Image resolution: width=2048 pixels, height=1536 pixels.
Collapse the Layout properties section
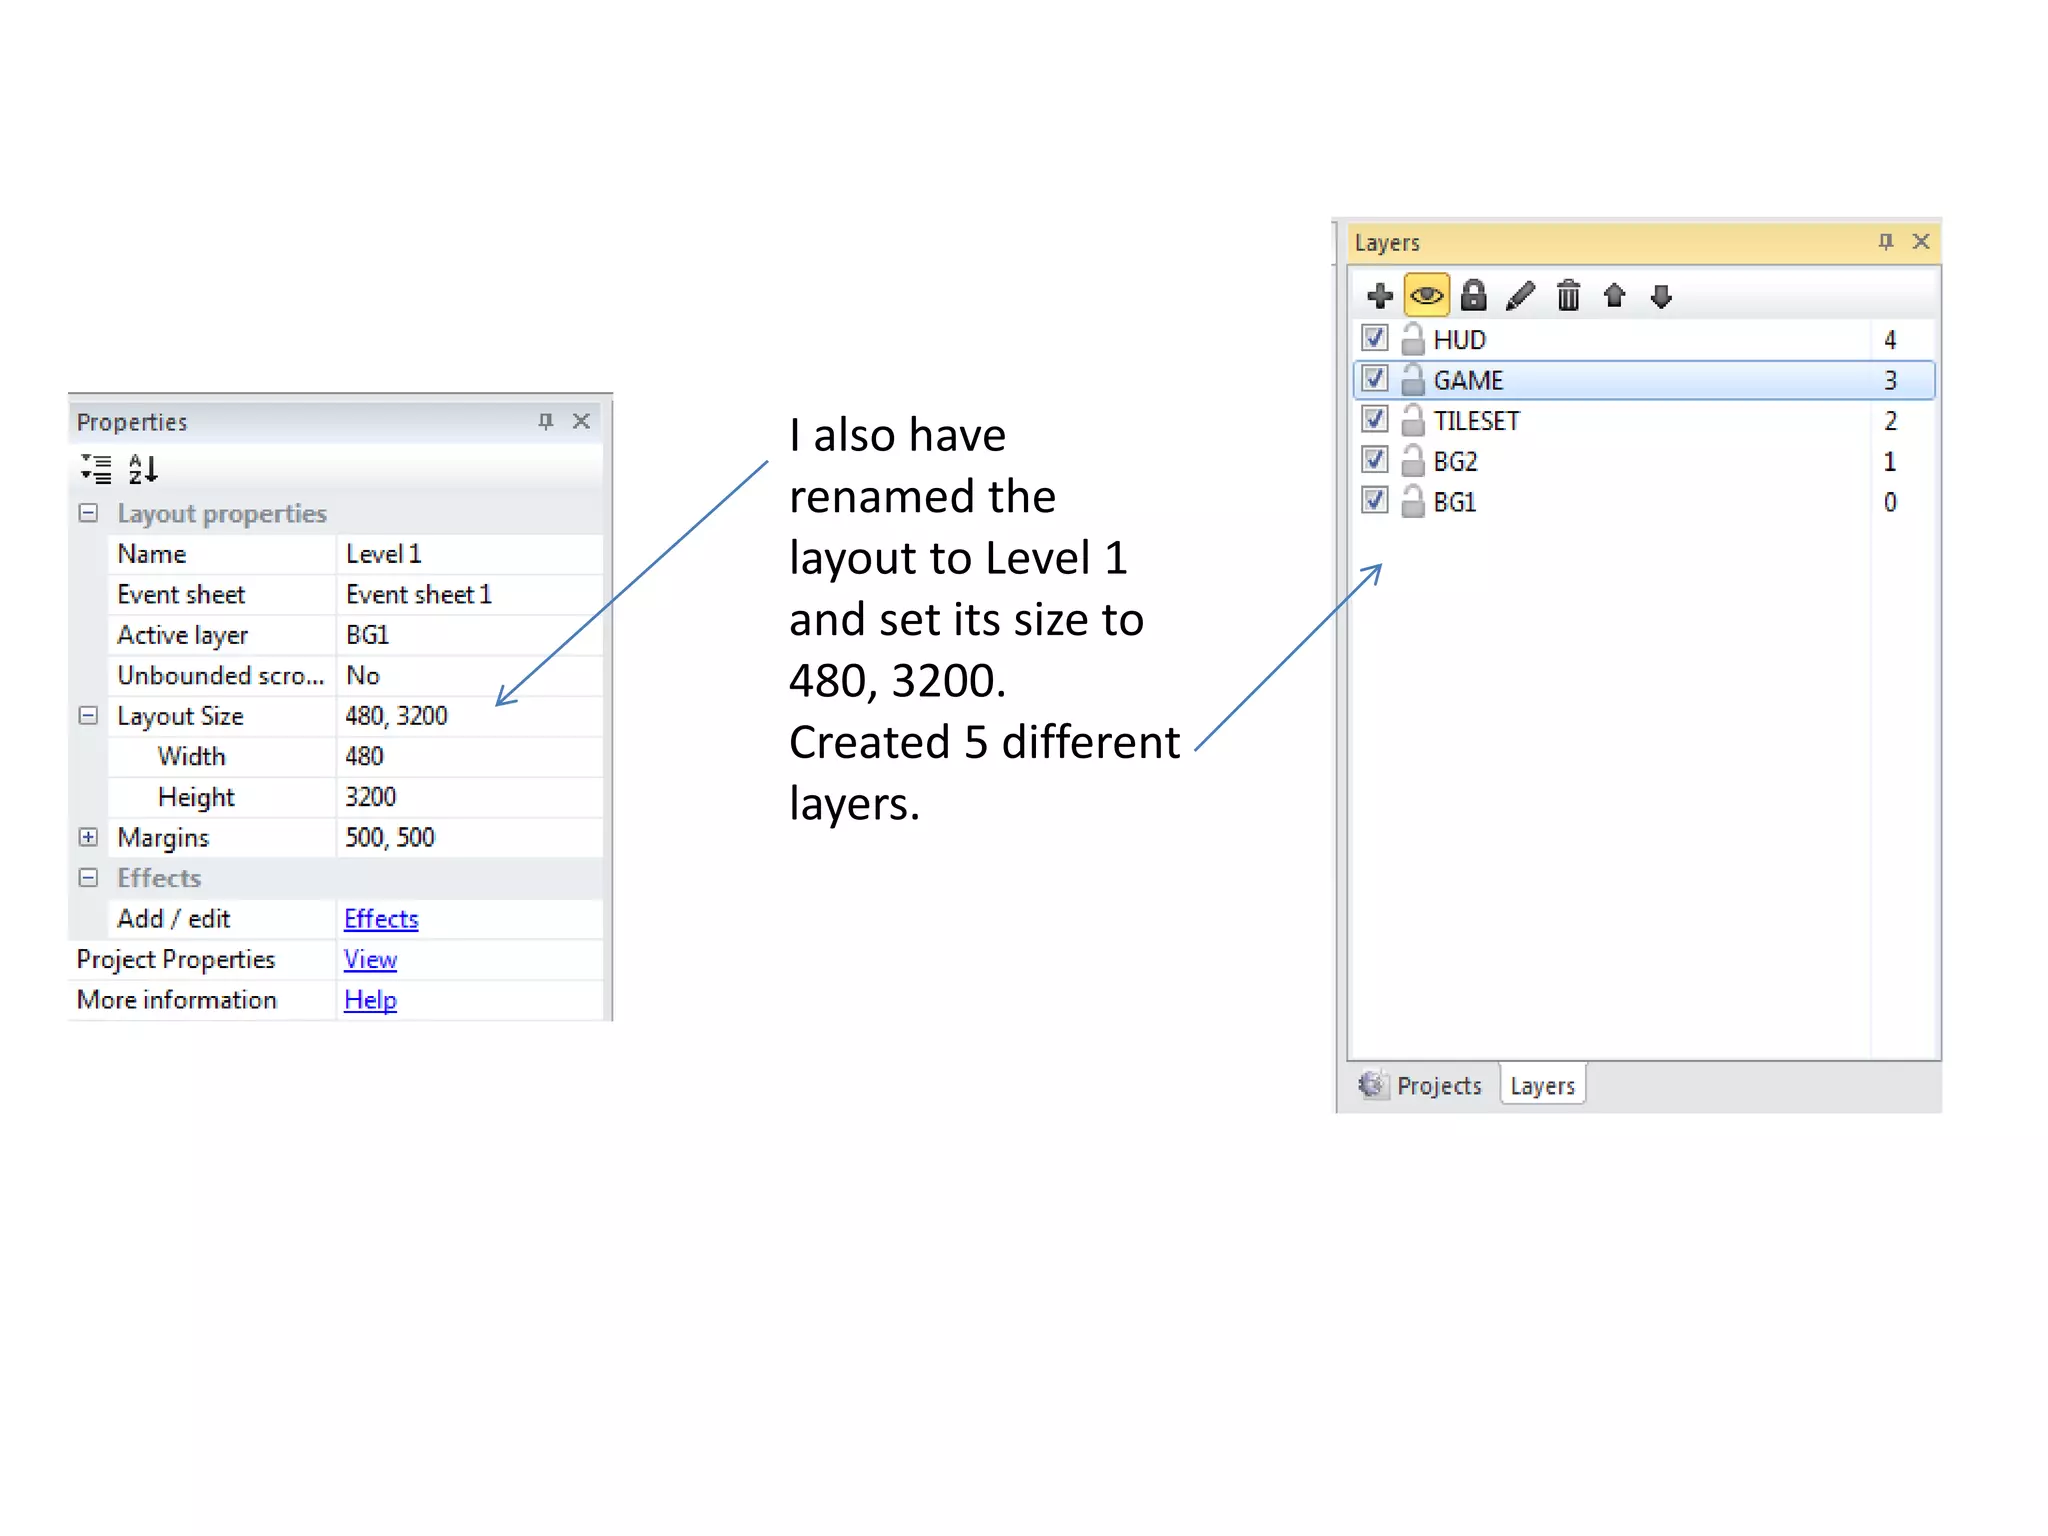coord(88,513)
